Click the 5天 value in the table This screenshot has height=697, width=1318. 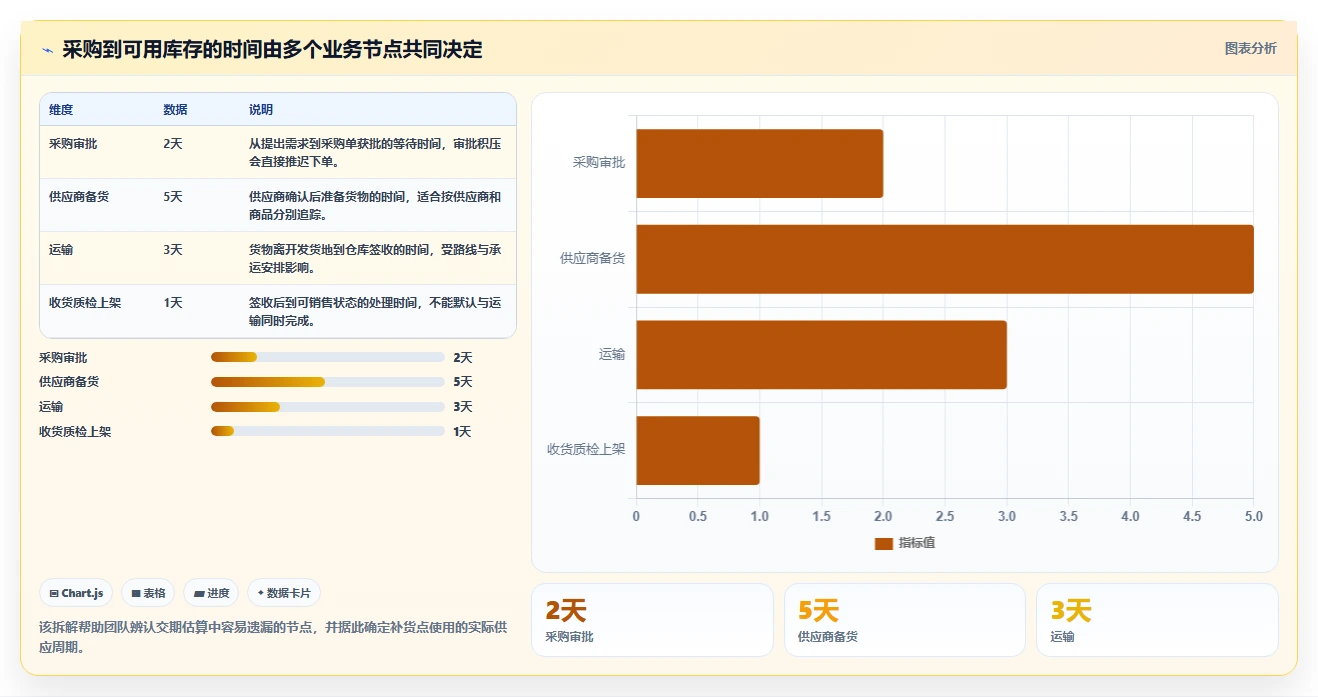[x=173, y=197]
